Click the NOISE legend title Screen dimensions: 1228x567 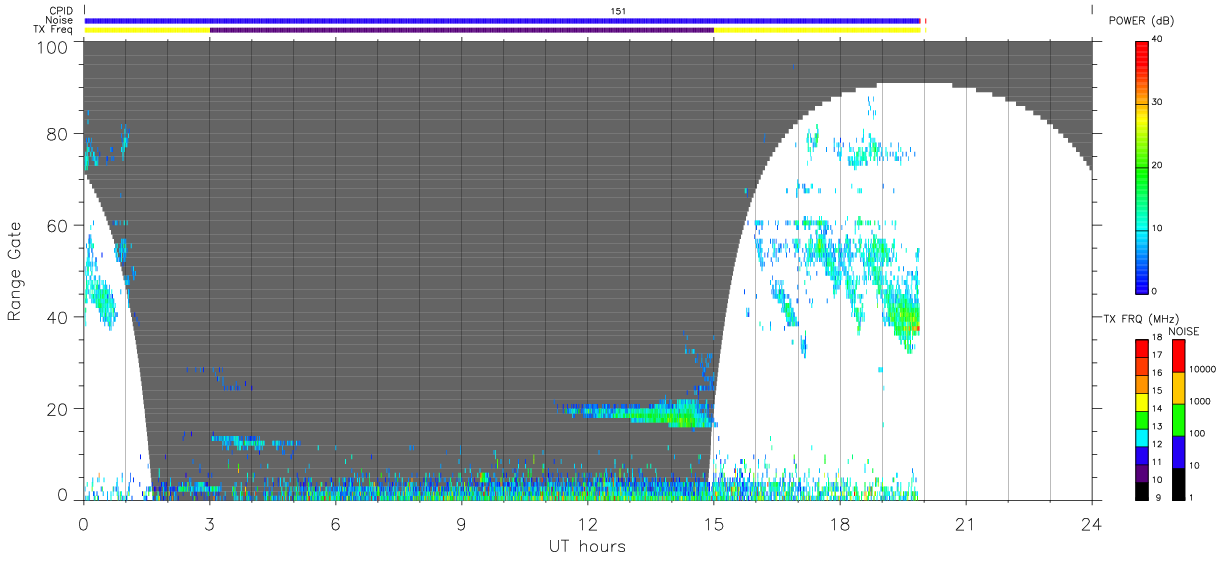(1184, 331)
